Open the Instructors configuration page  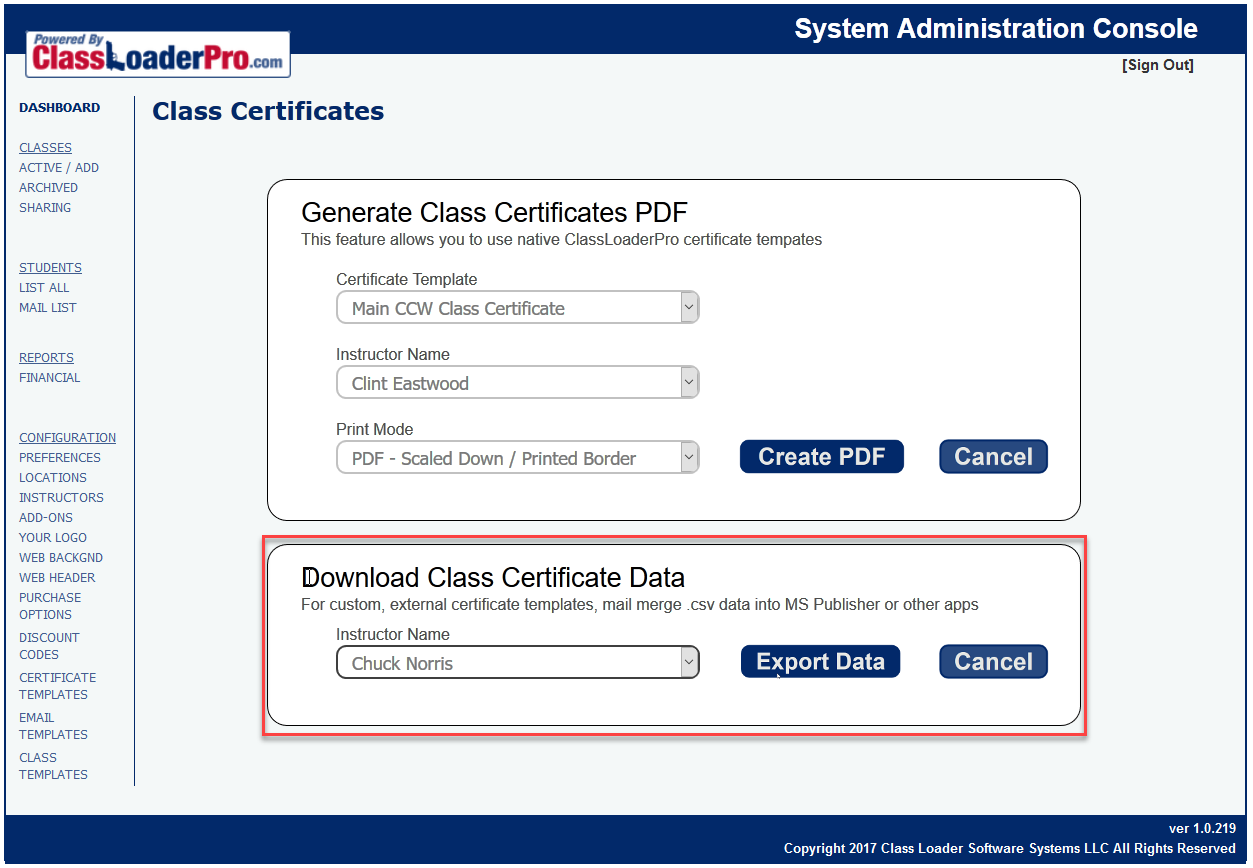pyautogui.click(x=61, y=498)
